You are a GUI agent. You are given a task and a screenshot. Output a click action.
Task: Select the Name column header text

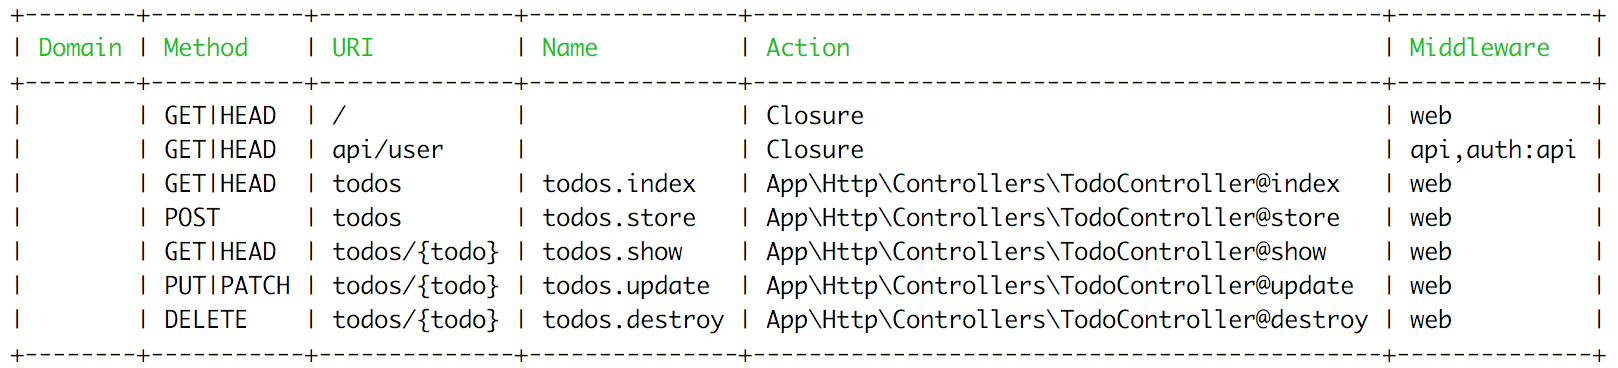[570, 48]
